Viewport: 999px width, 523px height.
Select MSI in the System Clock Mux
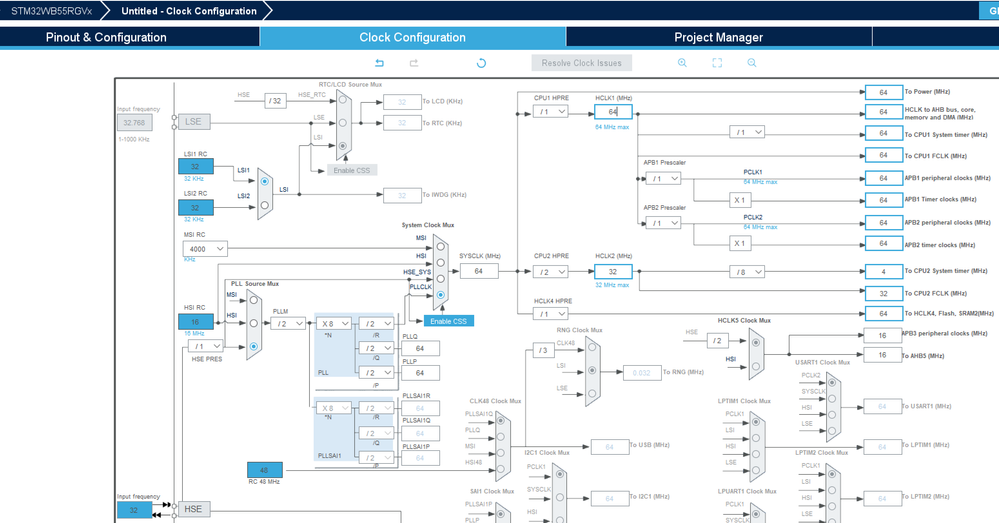440,247
